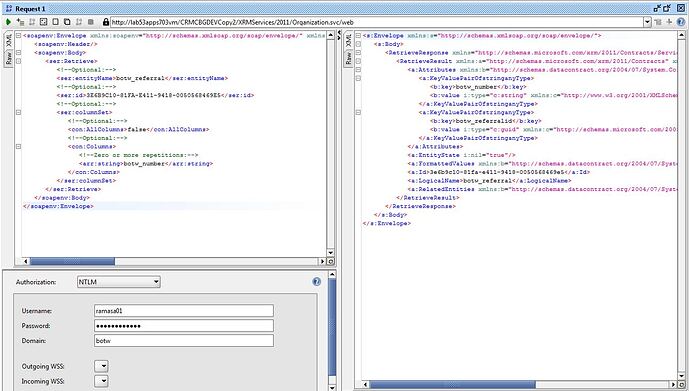Click splitter arrows between request and response
The width and height of the screenshot is (689, 391).
339,36
